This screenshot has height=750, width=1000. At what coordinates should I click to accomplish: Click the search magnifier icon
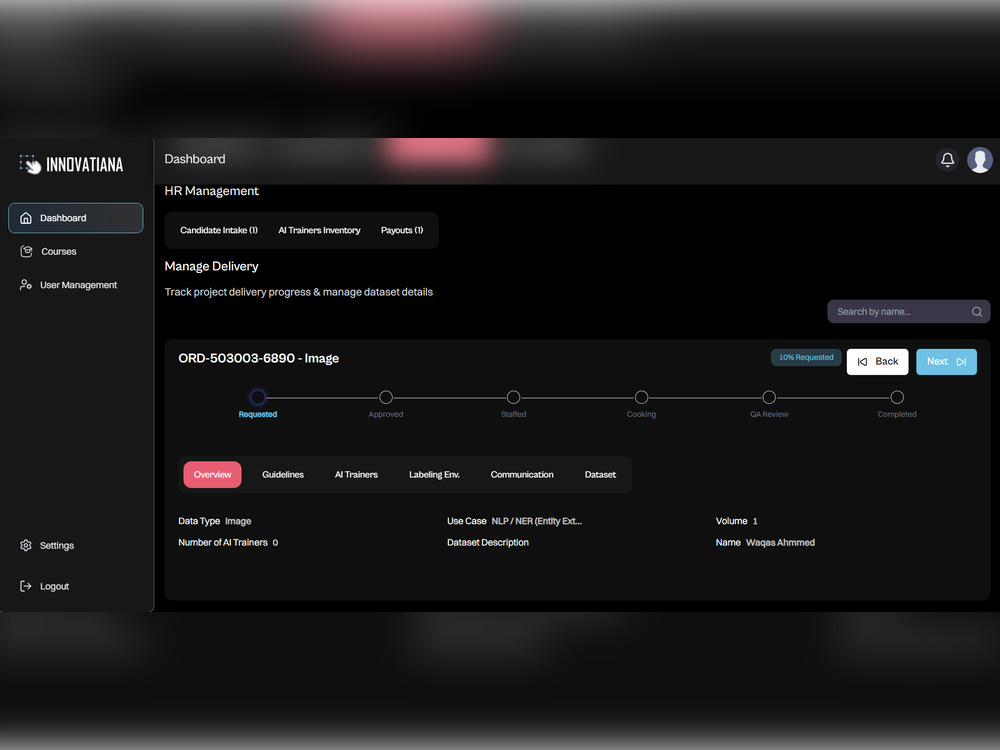coord(976,312)
